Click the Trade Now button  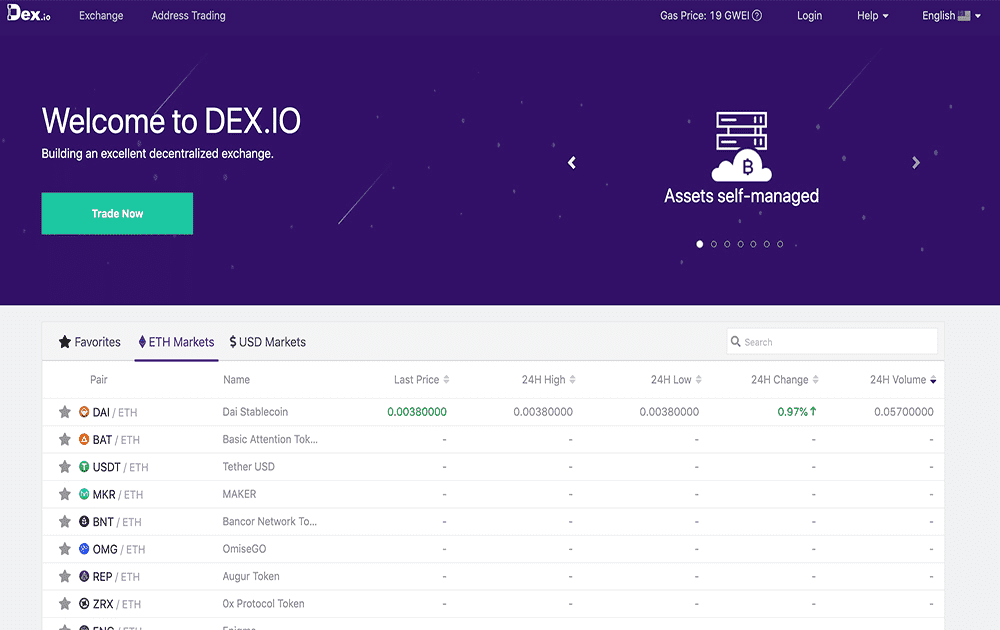pos(116,213)
